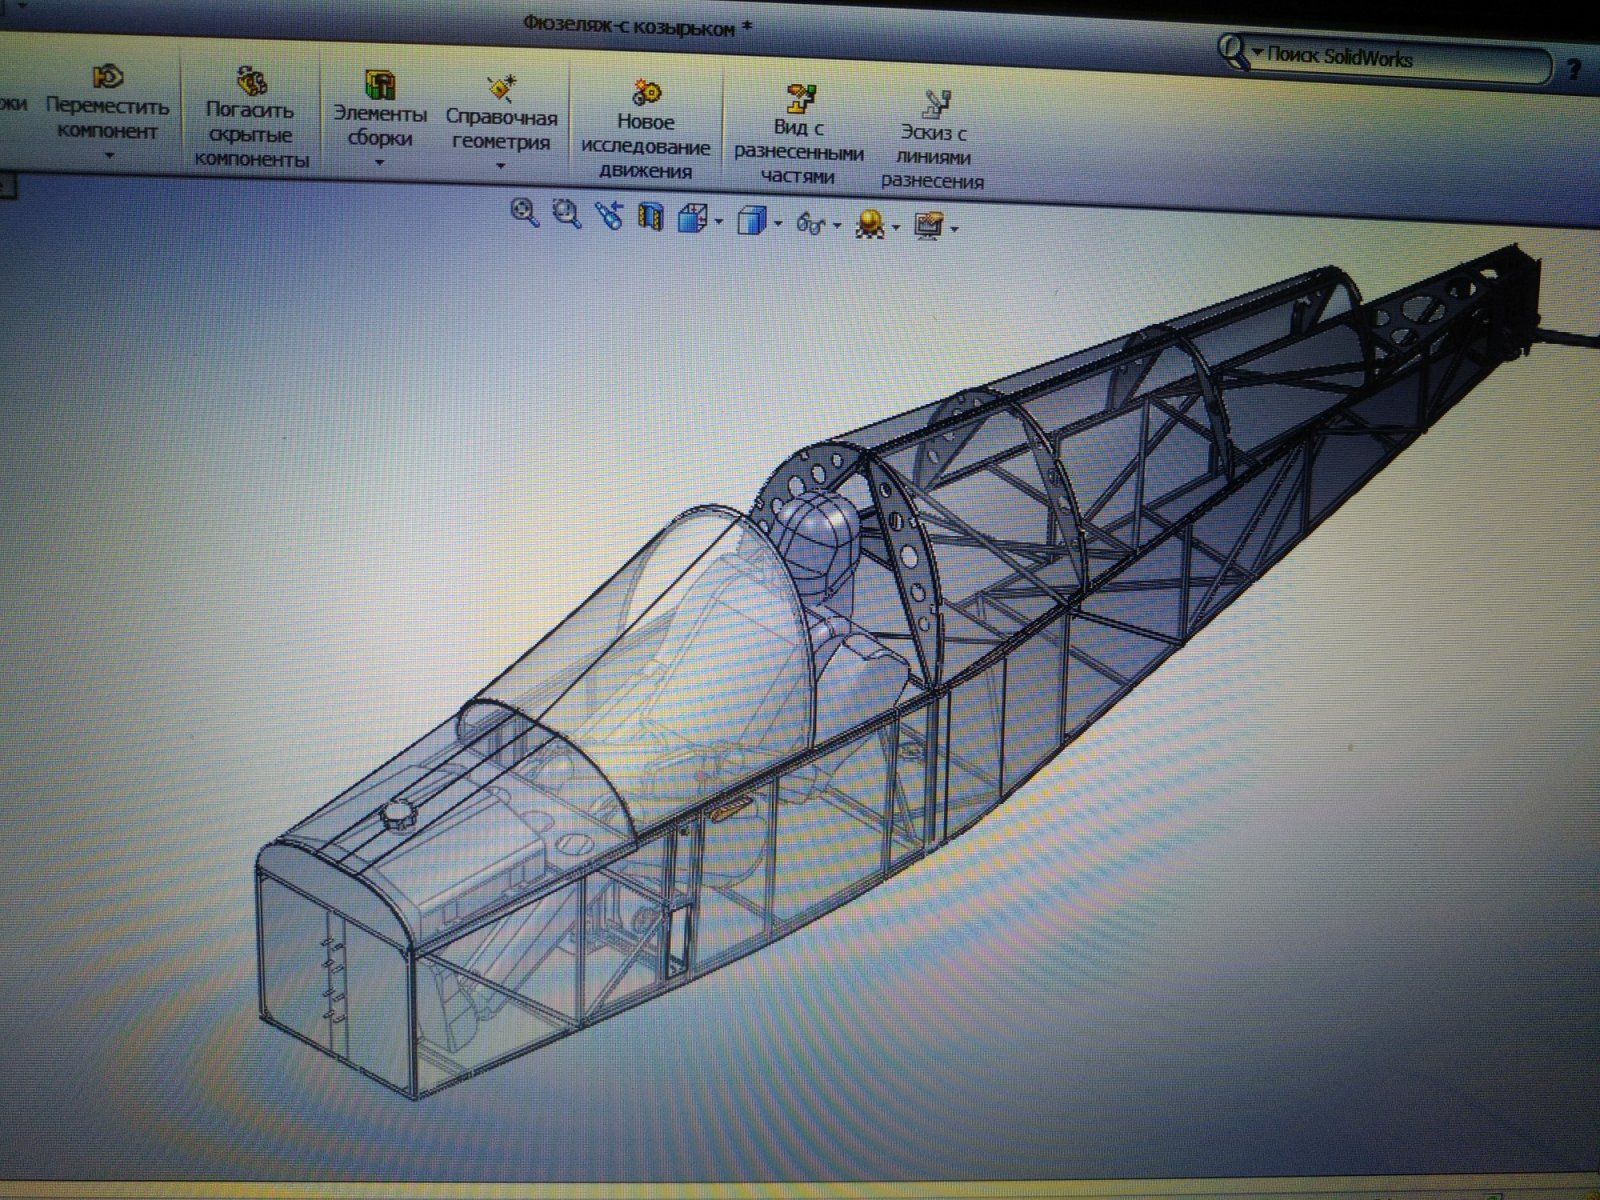Expand the arrow under Переместить компонент
1600x1200 pixels.
[109, 155]
